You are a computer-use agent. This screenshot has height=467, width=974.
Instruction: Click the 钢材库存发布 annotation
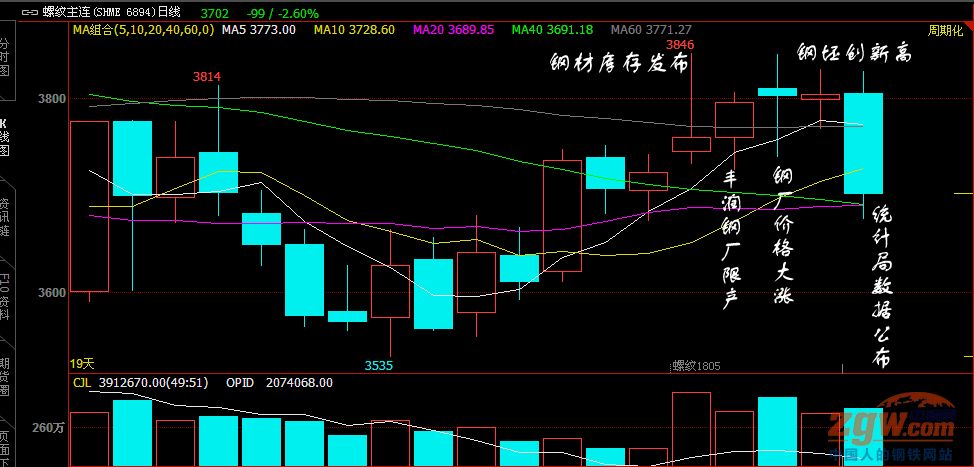click(619, 63)
